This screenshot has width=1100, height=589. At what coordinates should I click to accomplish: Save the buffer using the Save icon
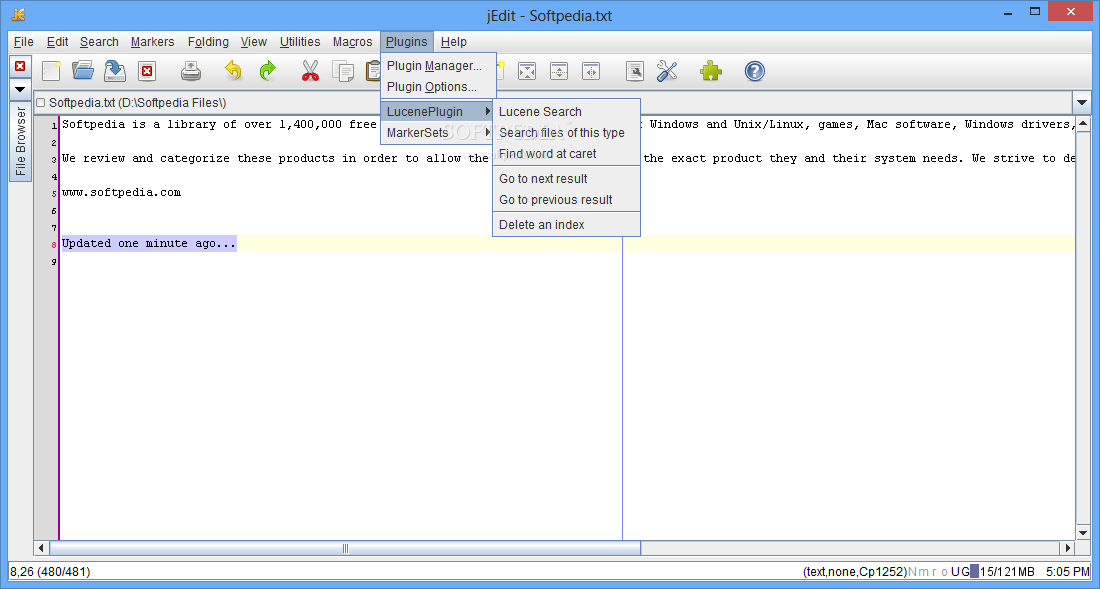point(115,71)
